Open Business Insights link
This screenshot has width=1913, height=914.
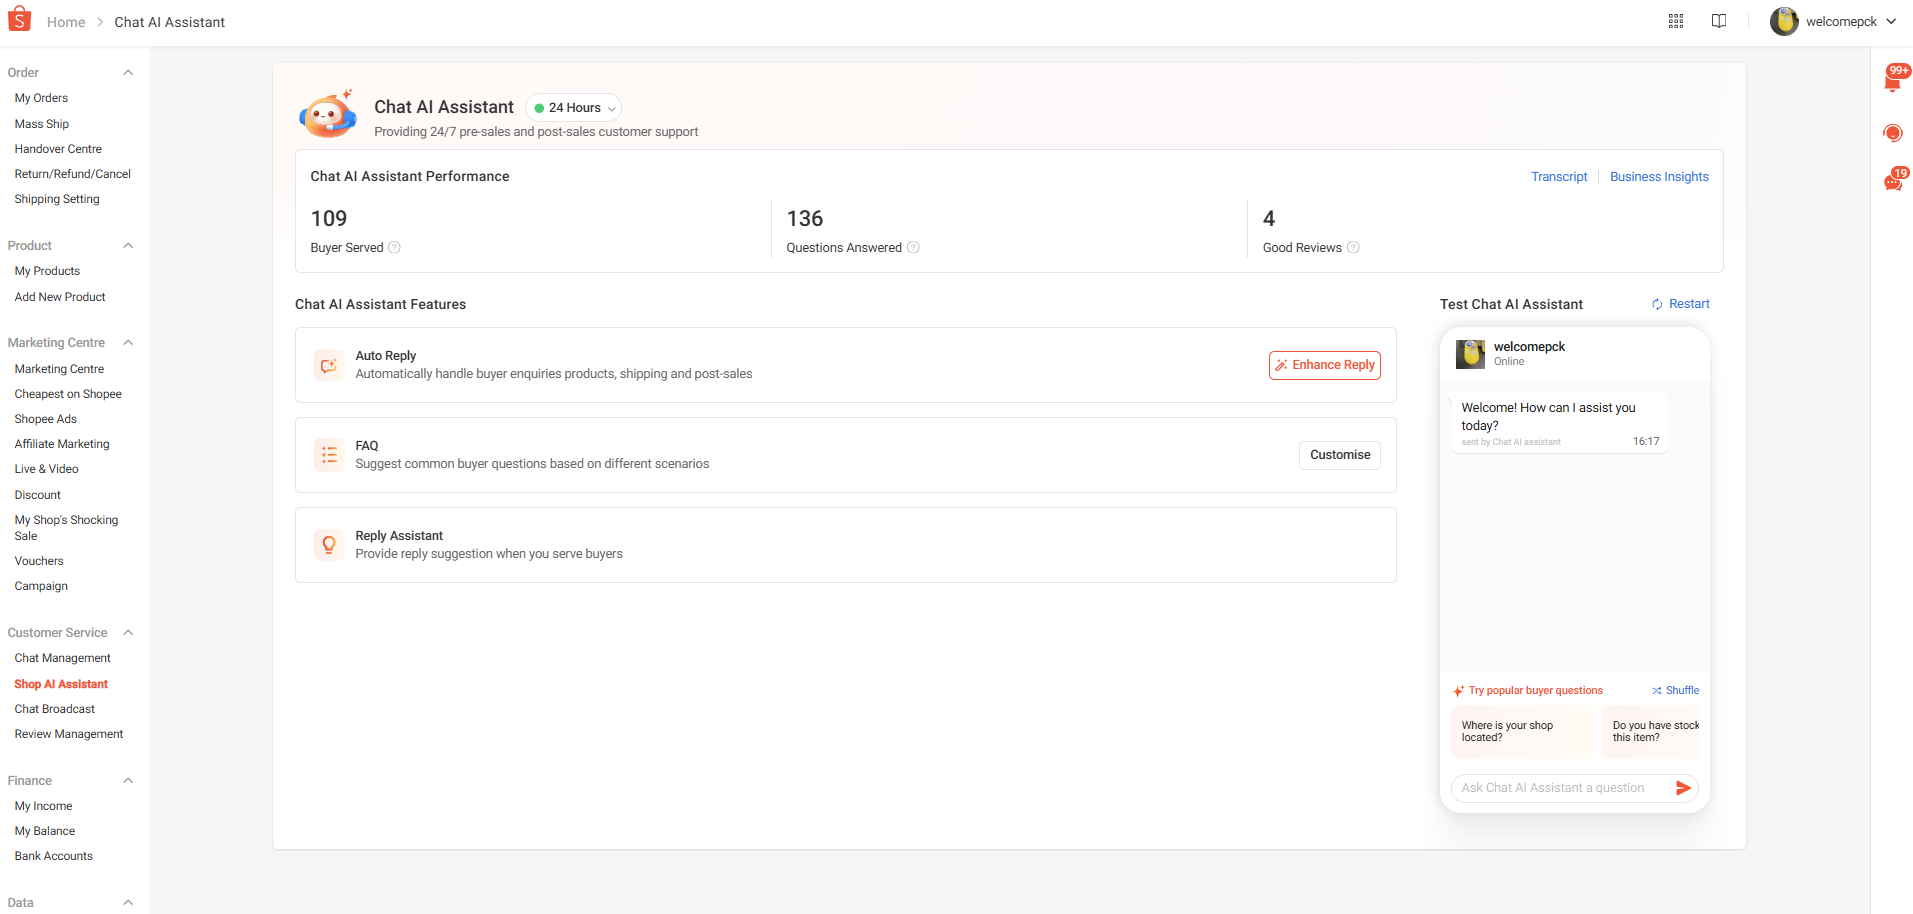click(x=1659, y=177)
